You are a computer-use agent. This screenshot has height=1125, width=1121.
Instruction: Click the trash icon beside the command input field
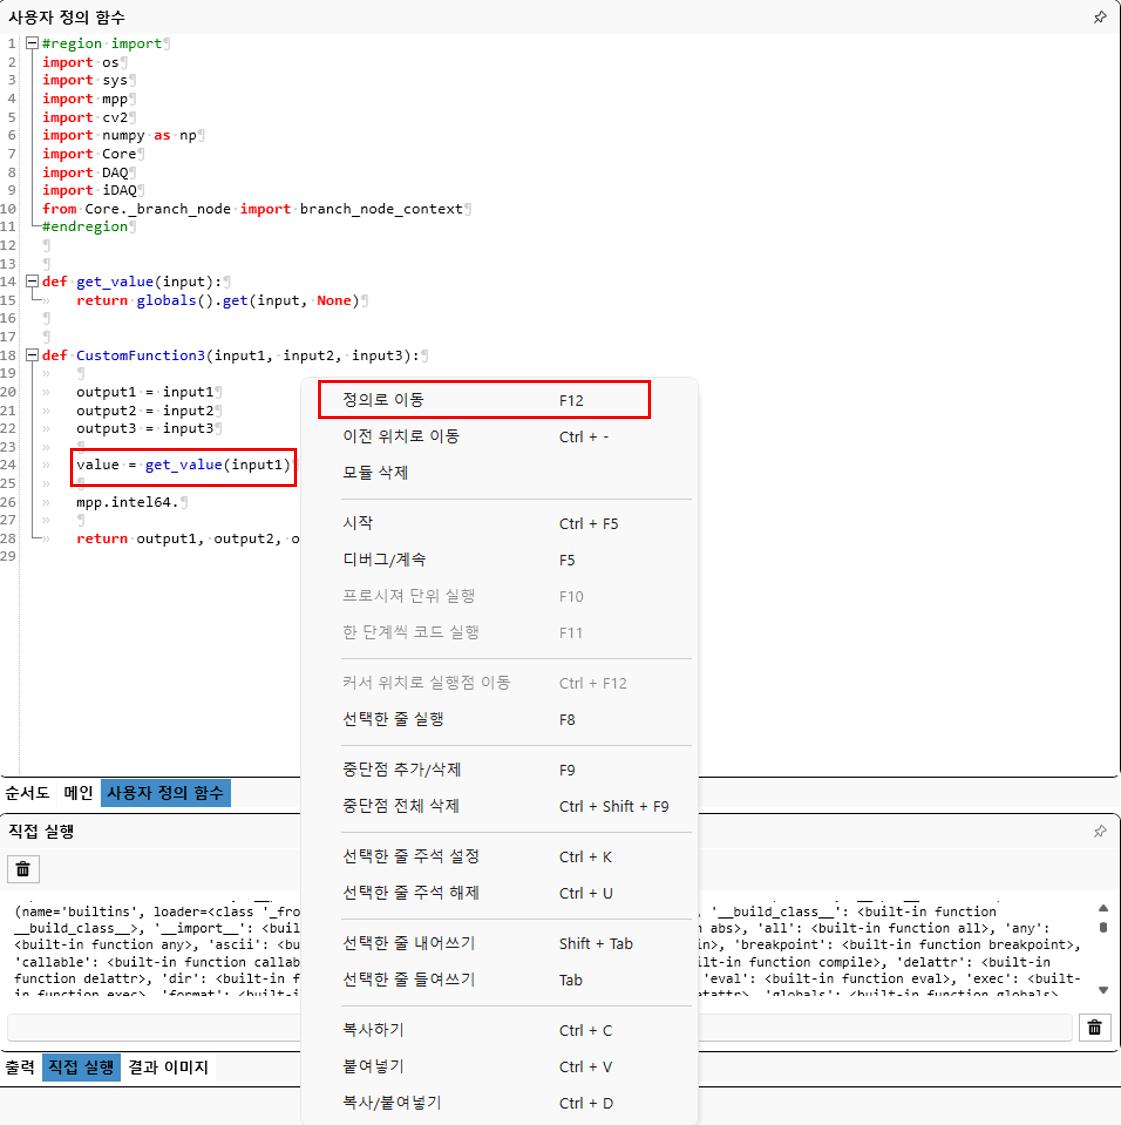(x=1095, y=1027)
